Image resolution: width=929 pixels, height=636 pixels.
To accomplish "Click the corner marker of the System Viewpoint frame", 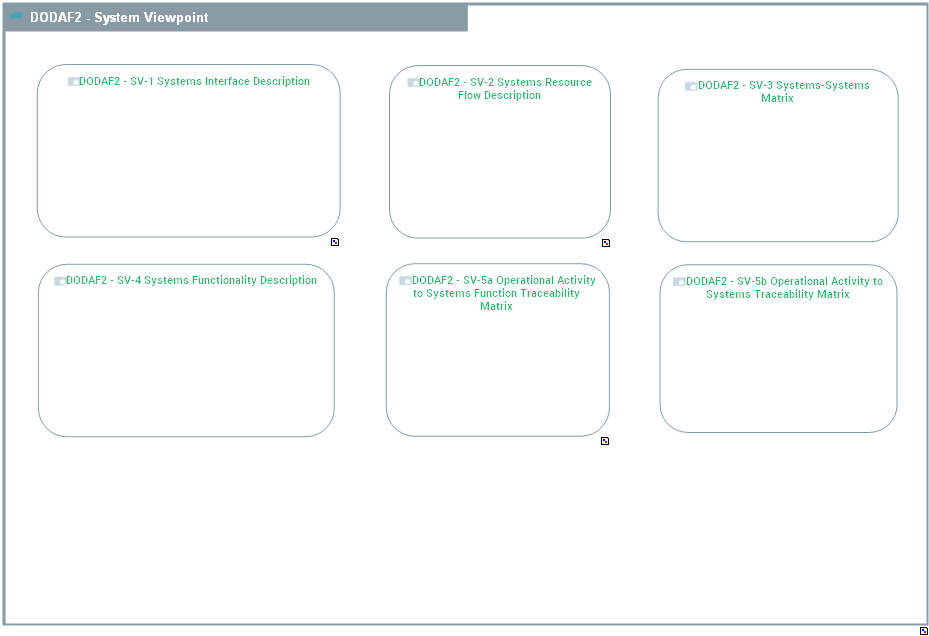I will 923,630.
